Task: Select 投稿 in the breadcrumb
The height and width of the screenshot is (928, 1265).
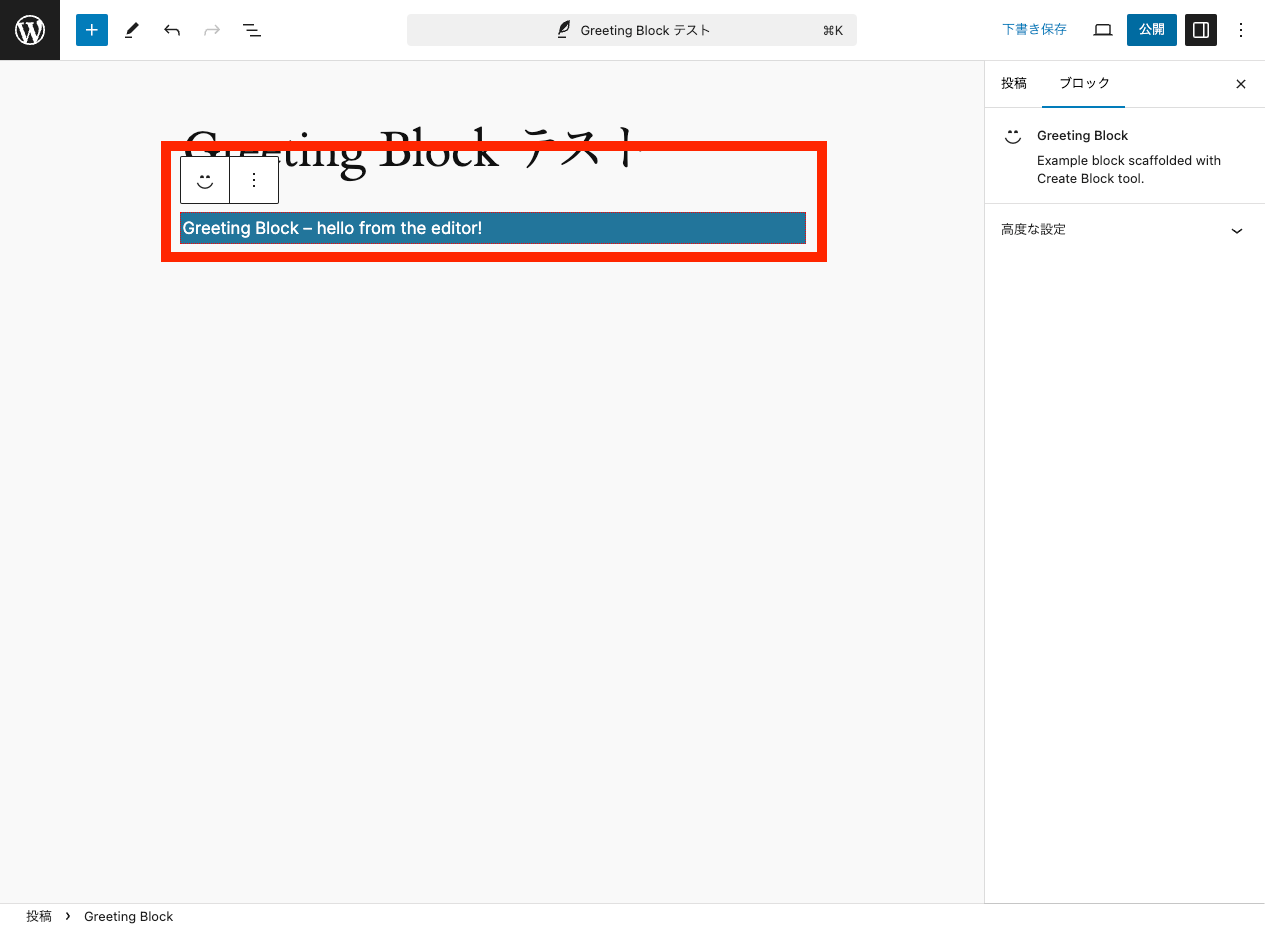Action: pos(39,916)
